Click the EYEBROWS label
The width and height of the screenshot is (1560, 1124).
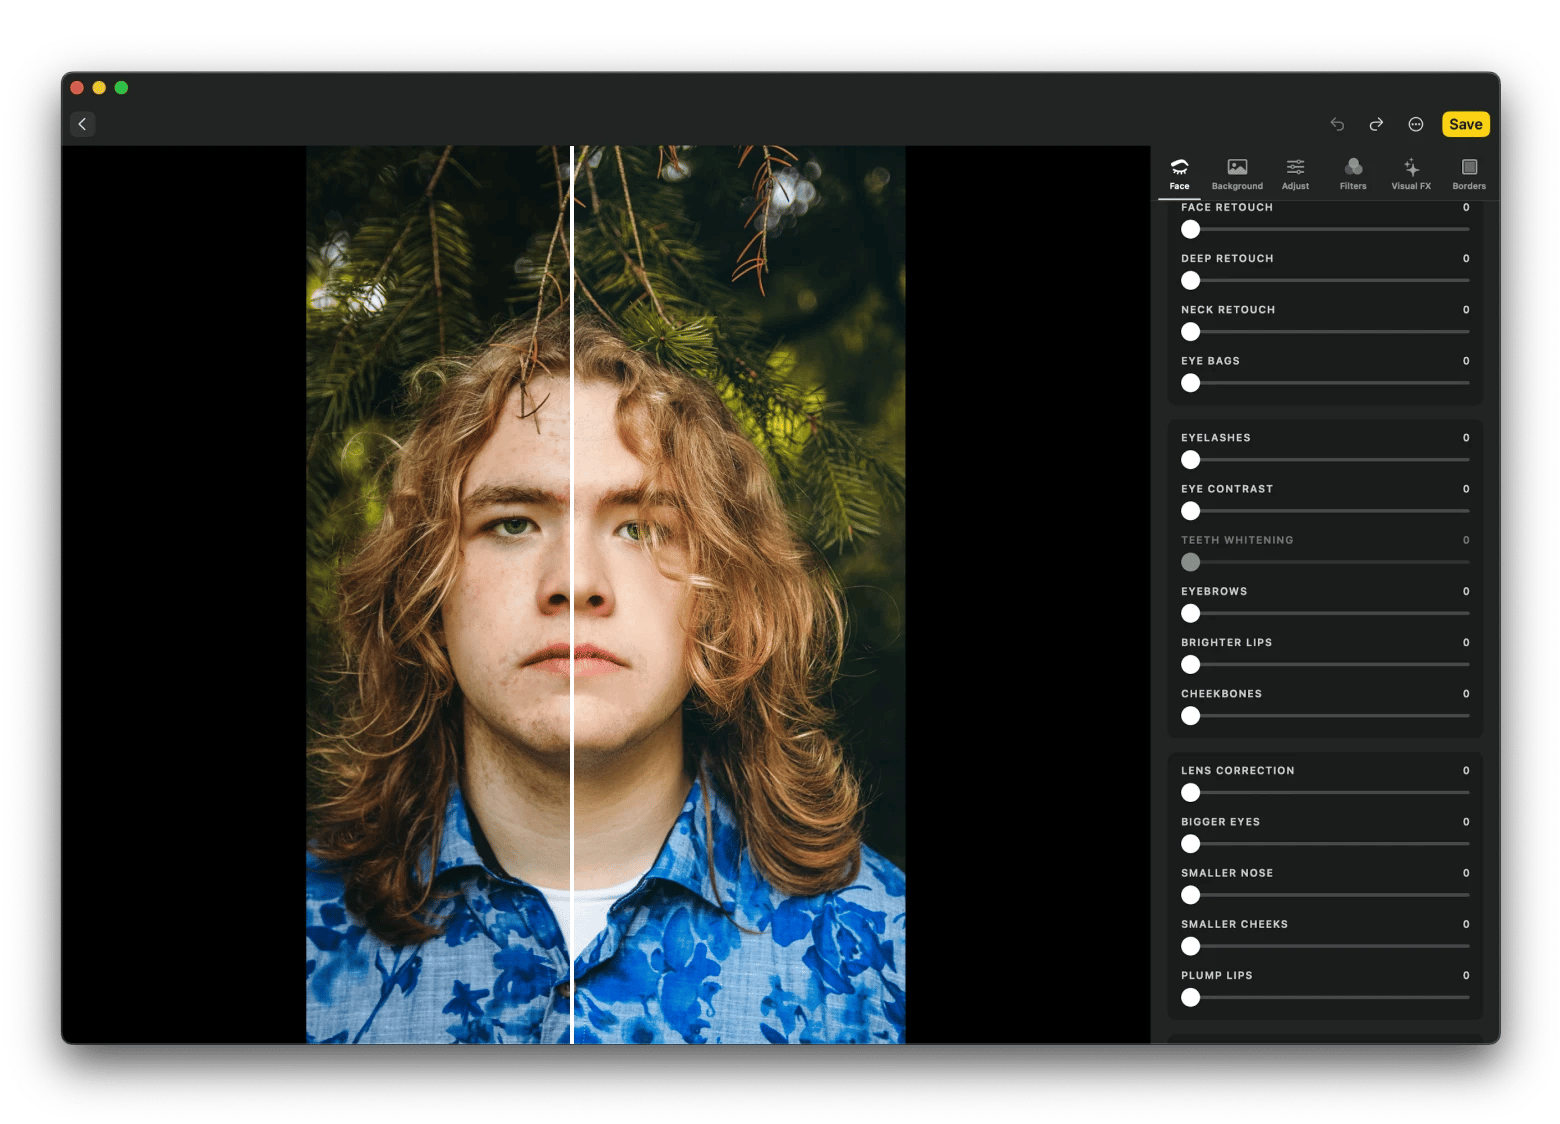click(x=1214, y=591)
